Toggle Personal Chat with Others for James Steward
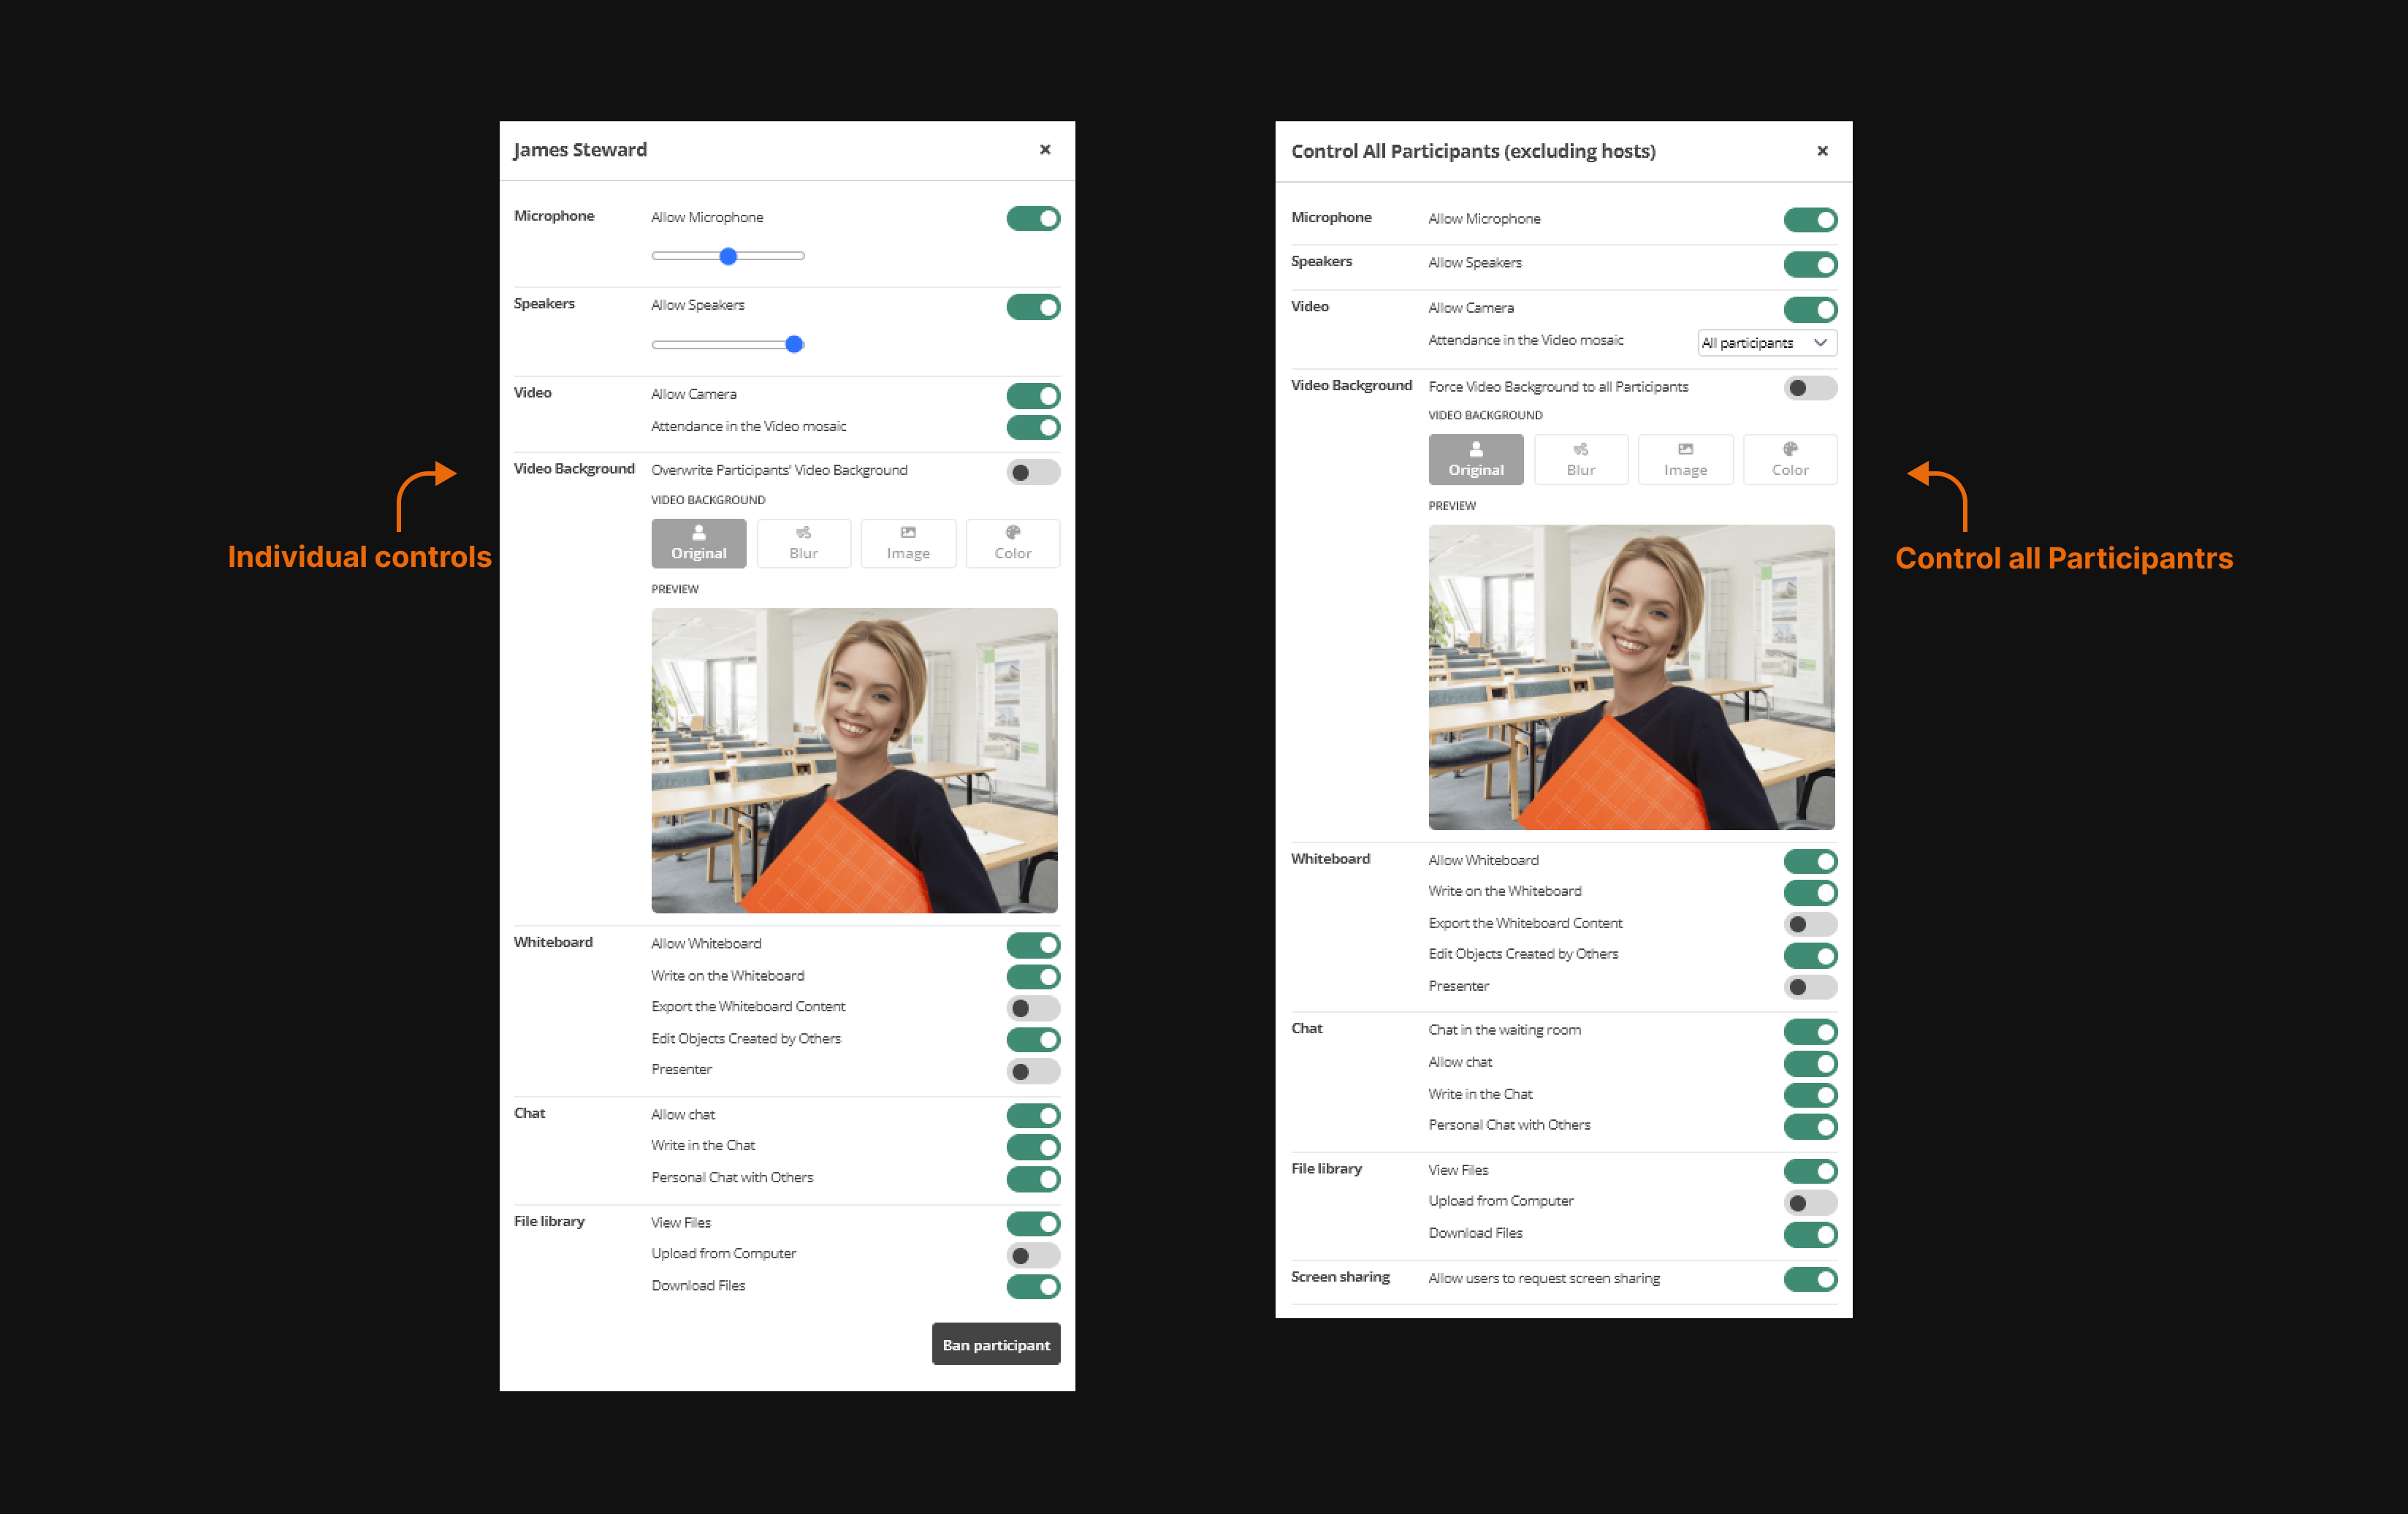 point(1033,1179)
